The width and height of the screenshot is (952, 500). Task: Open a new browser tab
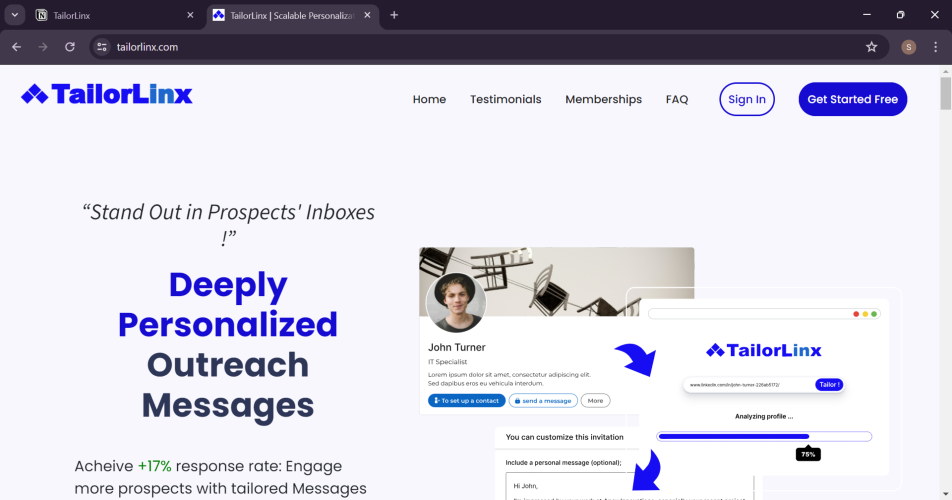click(394, 15)
